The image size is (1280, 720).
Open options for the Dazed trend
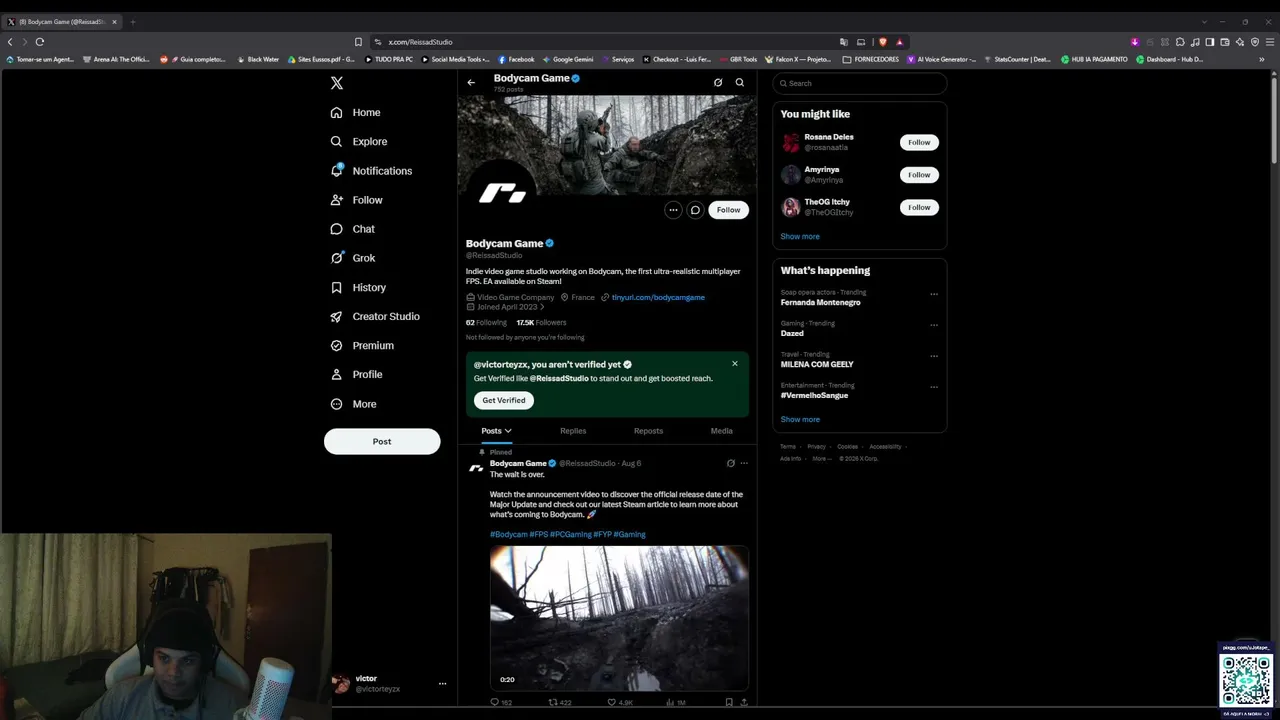pyautogui.click(x=934, y=325)
